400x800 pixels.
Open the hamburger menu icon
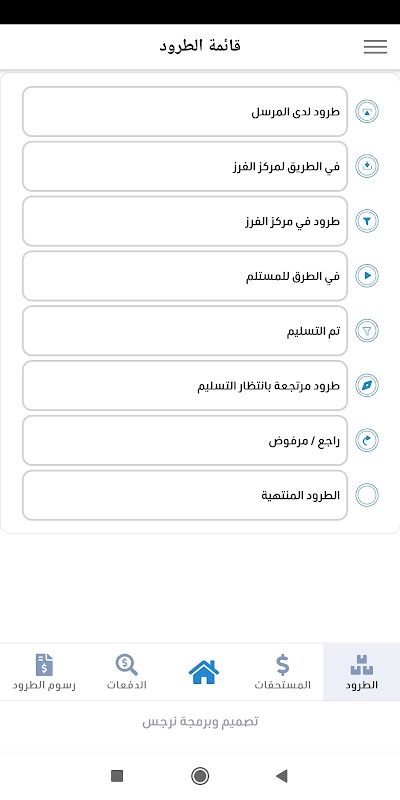click(375, 46)
